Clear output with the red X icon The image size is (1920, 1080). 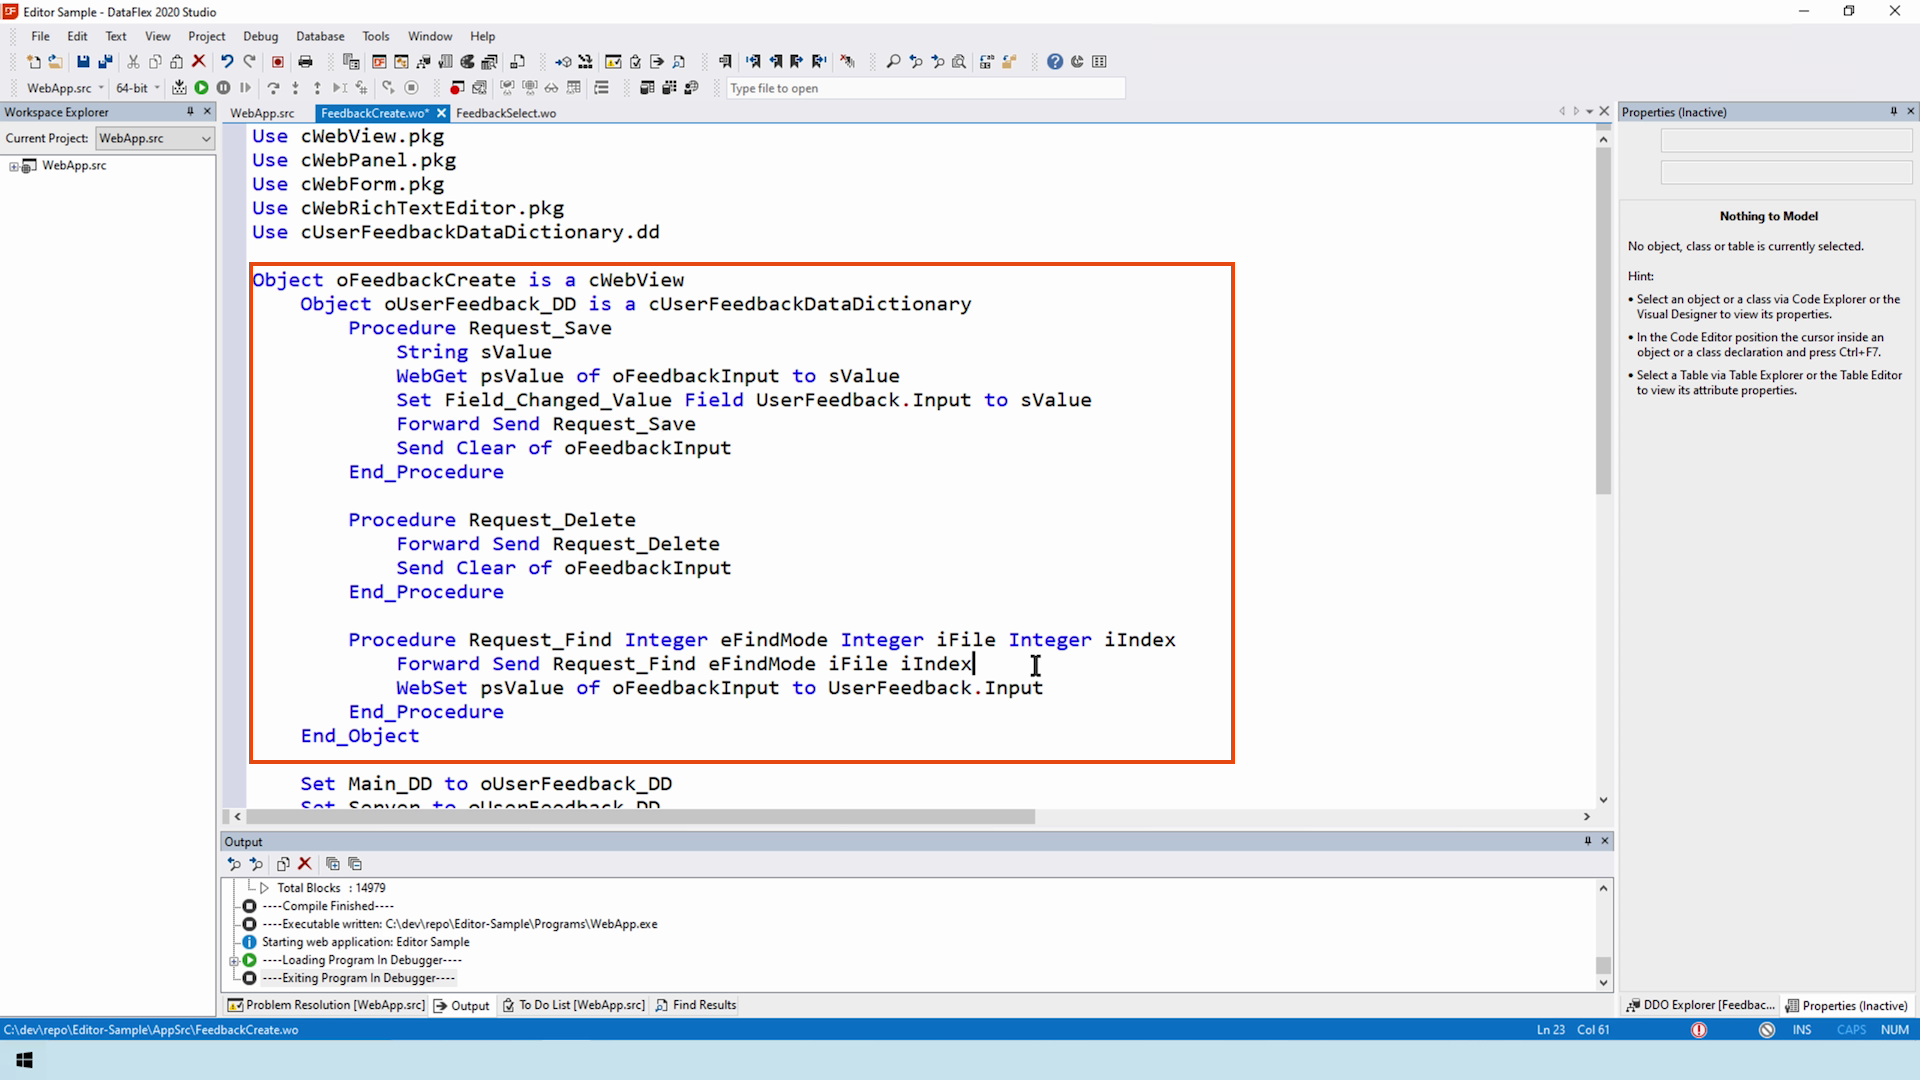tap(305, 864)
